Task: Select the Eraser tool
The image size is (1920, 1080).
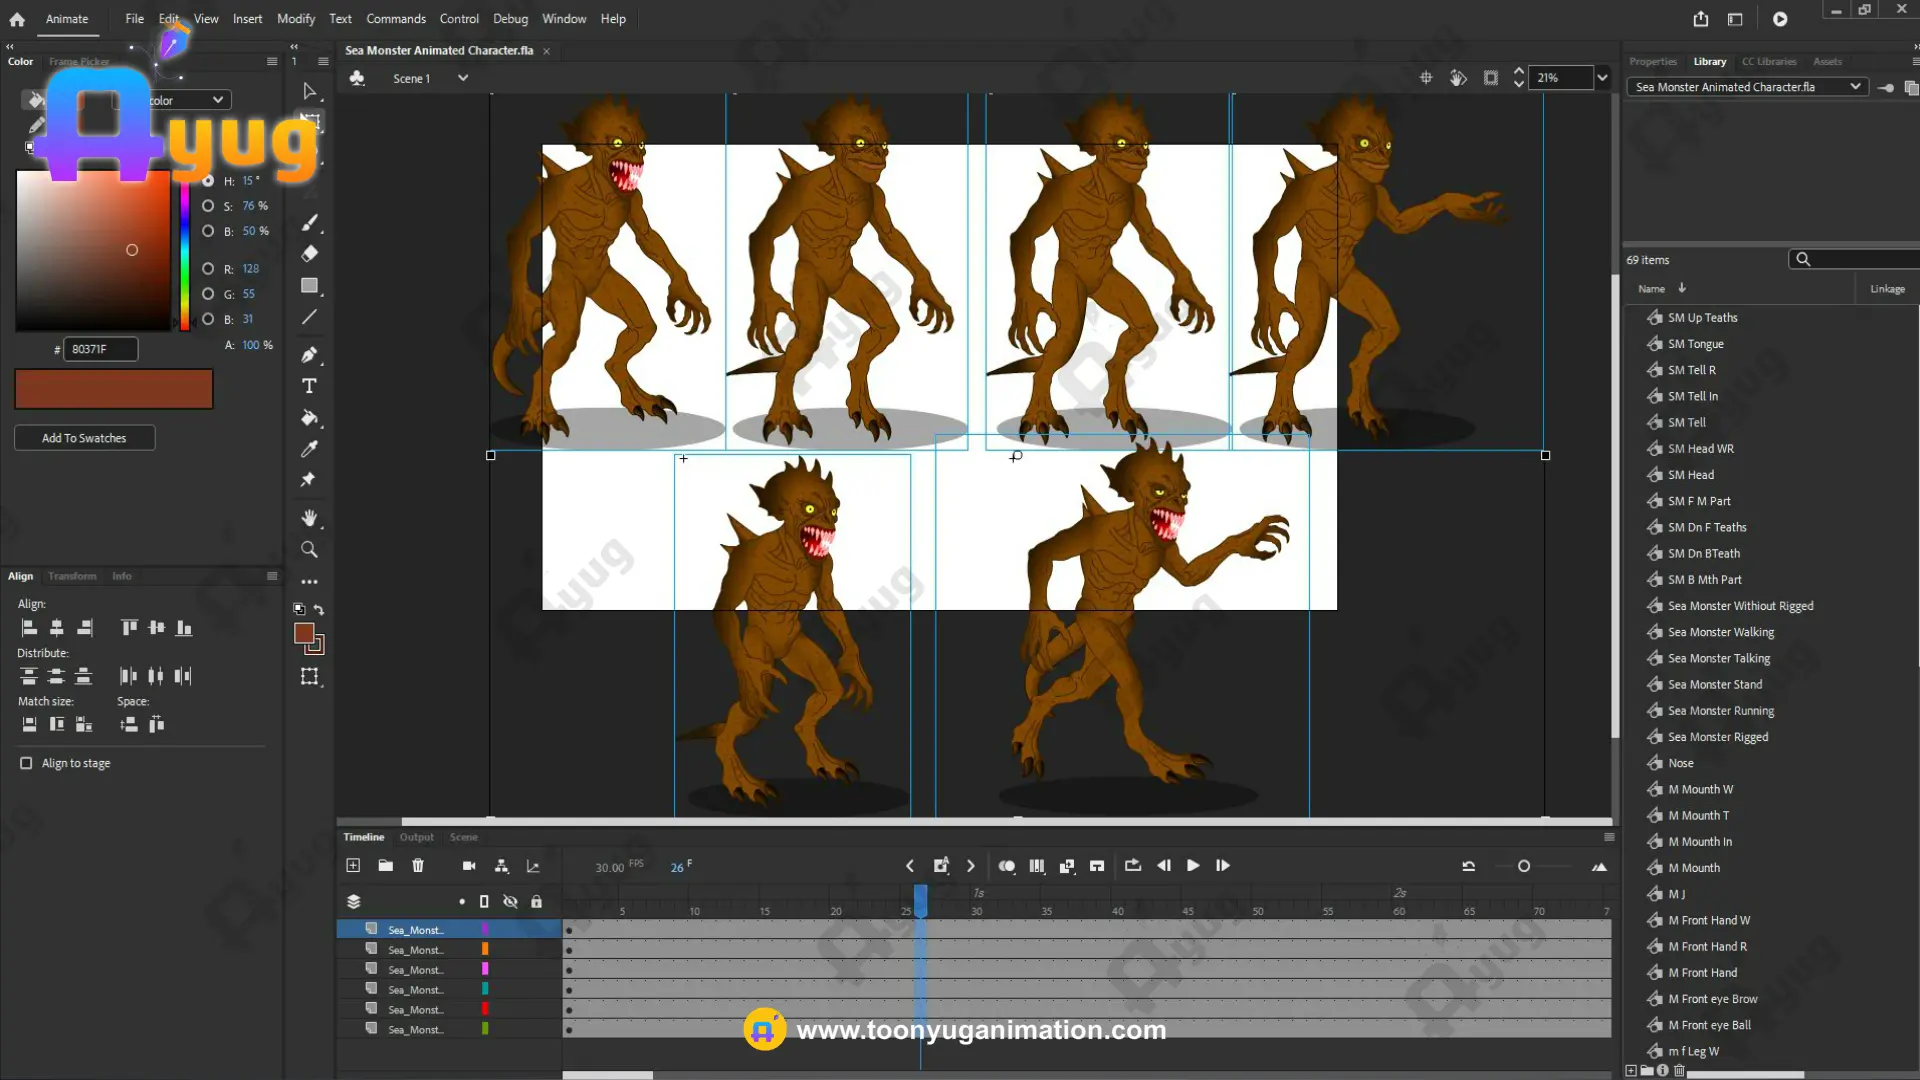Action: point(309,254)
